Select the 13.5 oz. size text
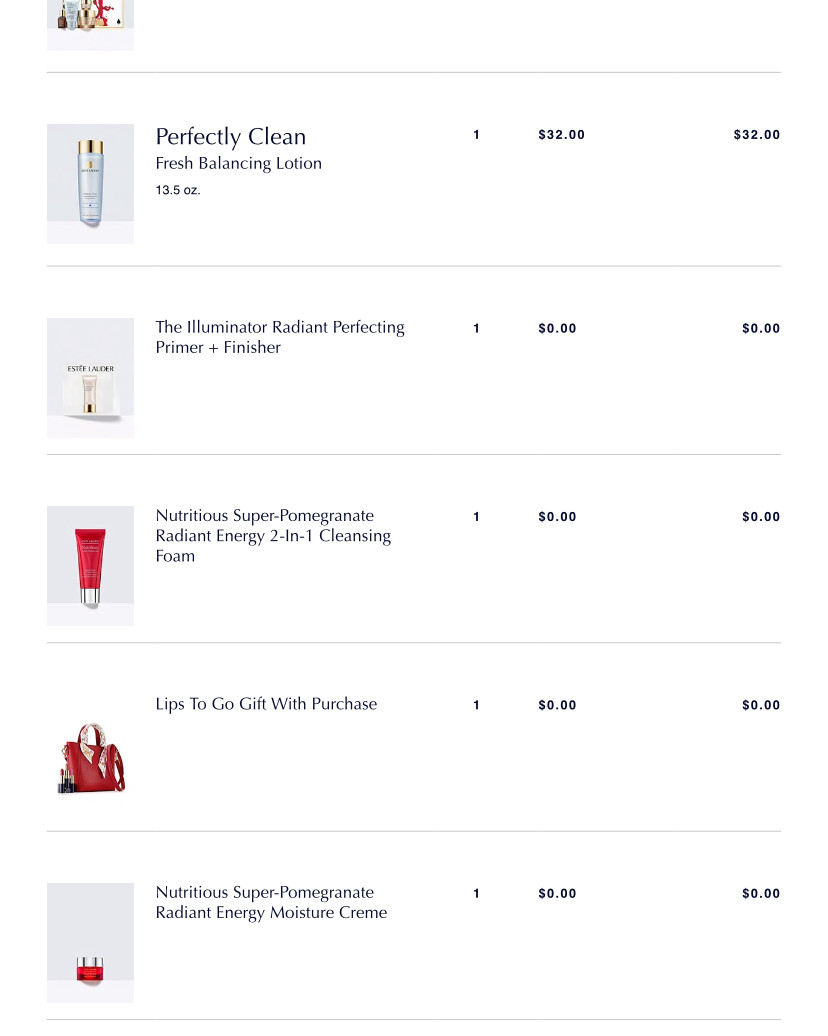 point(178,190)
